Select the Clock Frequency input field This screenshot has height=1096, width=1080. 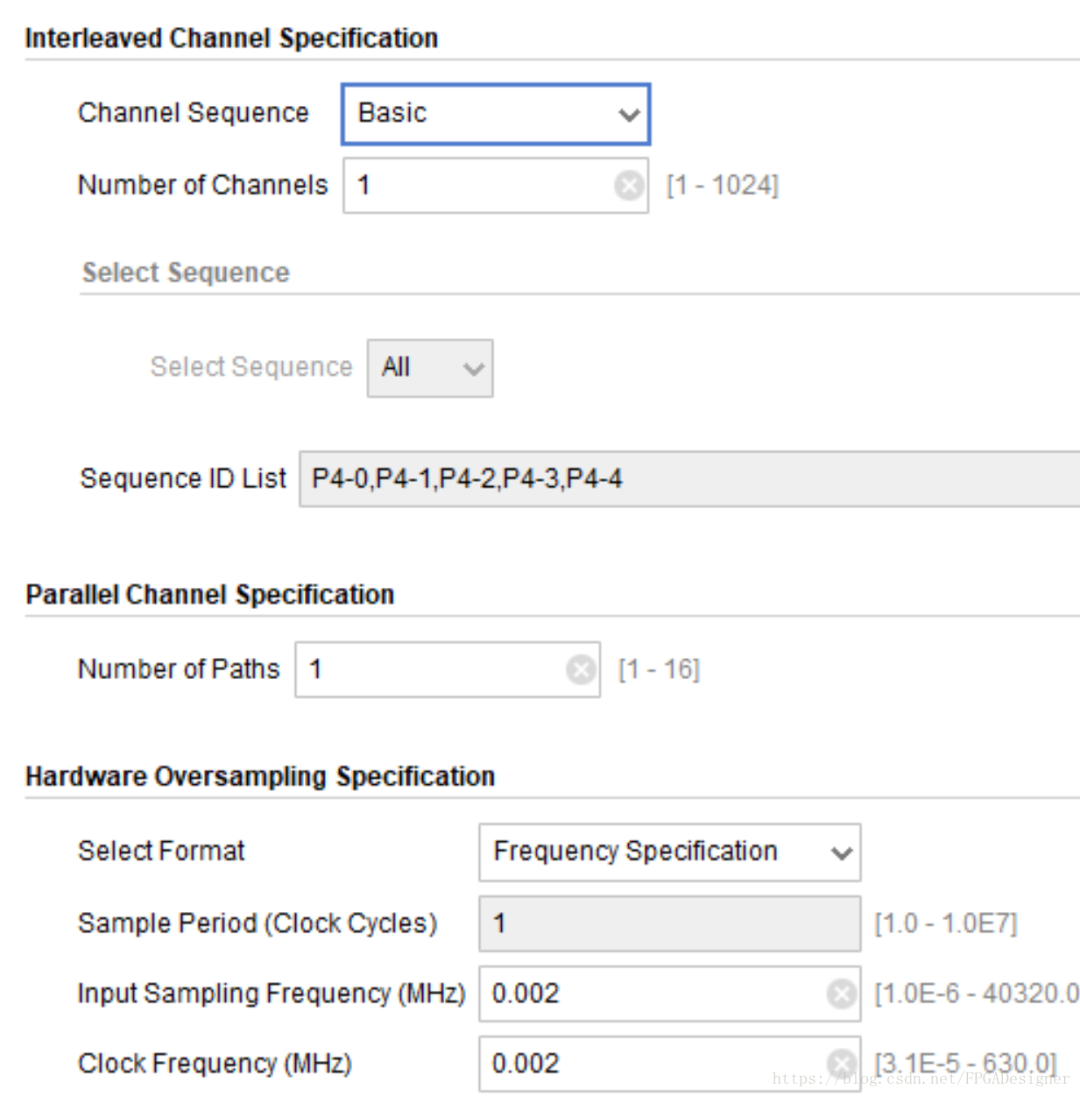650,1064
